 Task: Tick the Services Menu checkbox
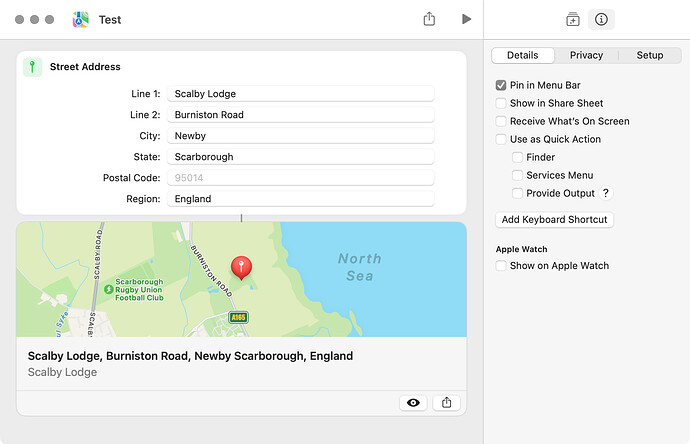click(518, 175)
